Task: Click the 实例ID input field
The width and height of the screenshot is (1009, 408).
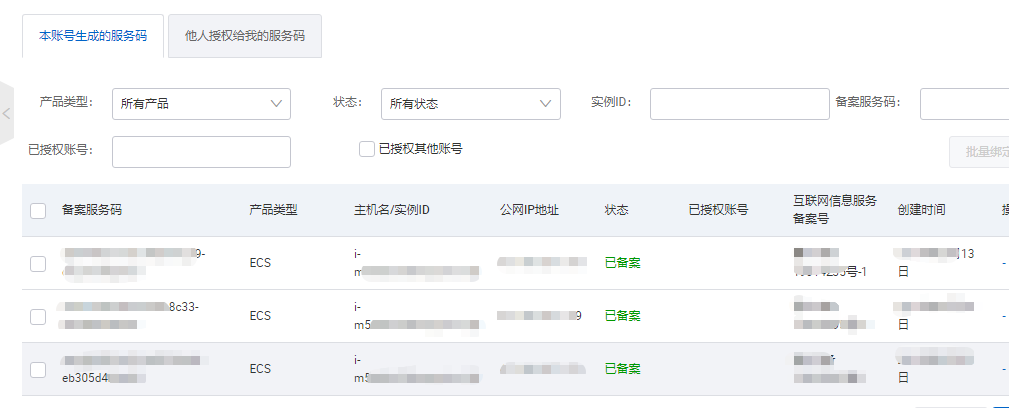Action: click(x=739, y=103)
